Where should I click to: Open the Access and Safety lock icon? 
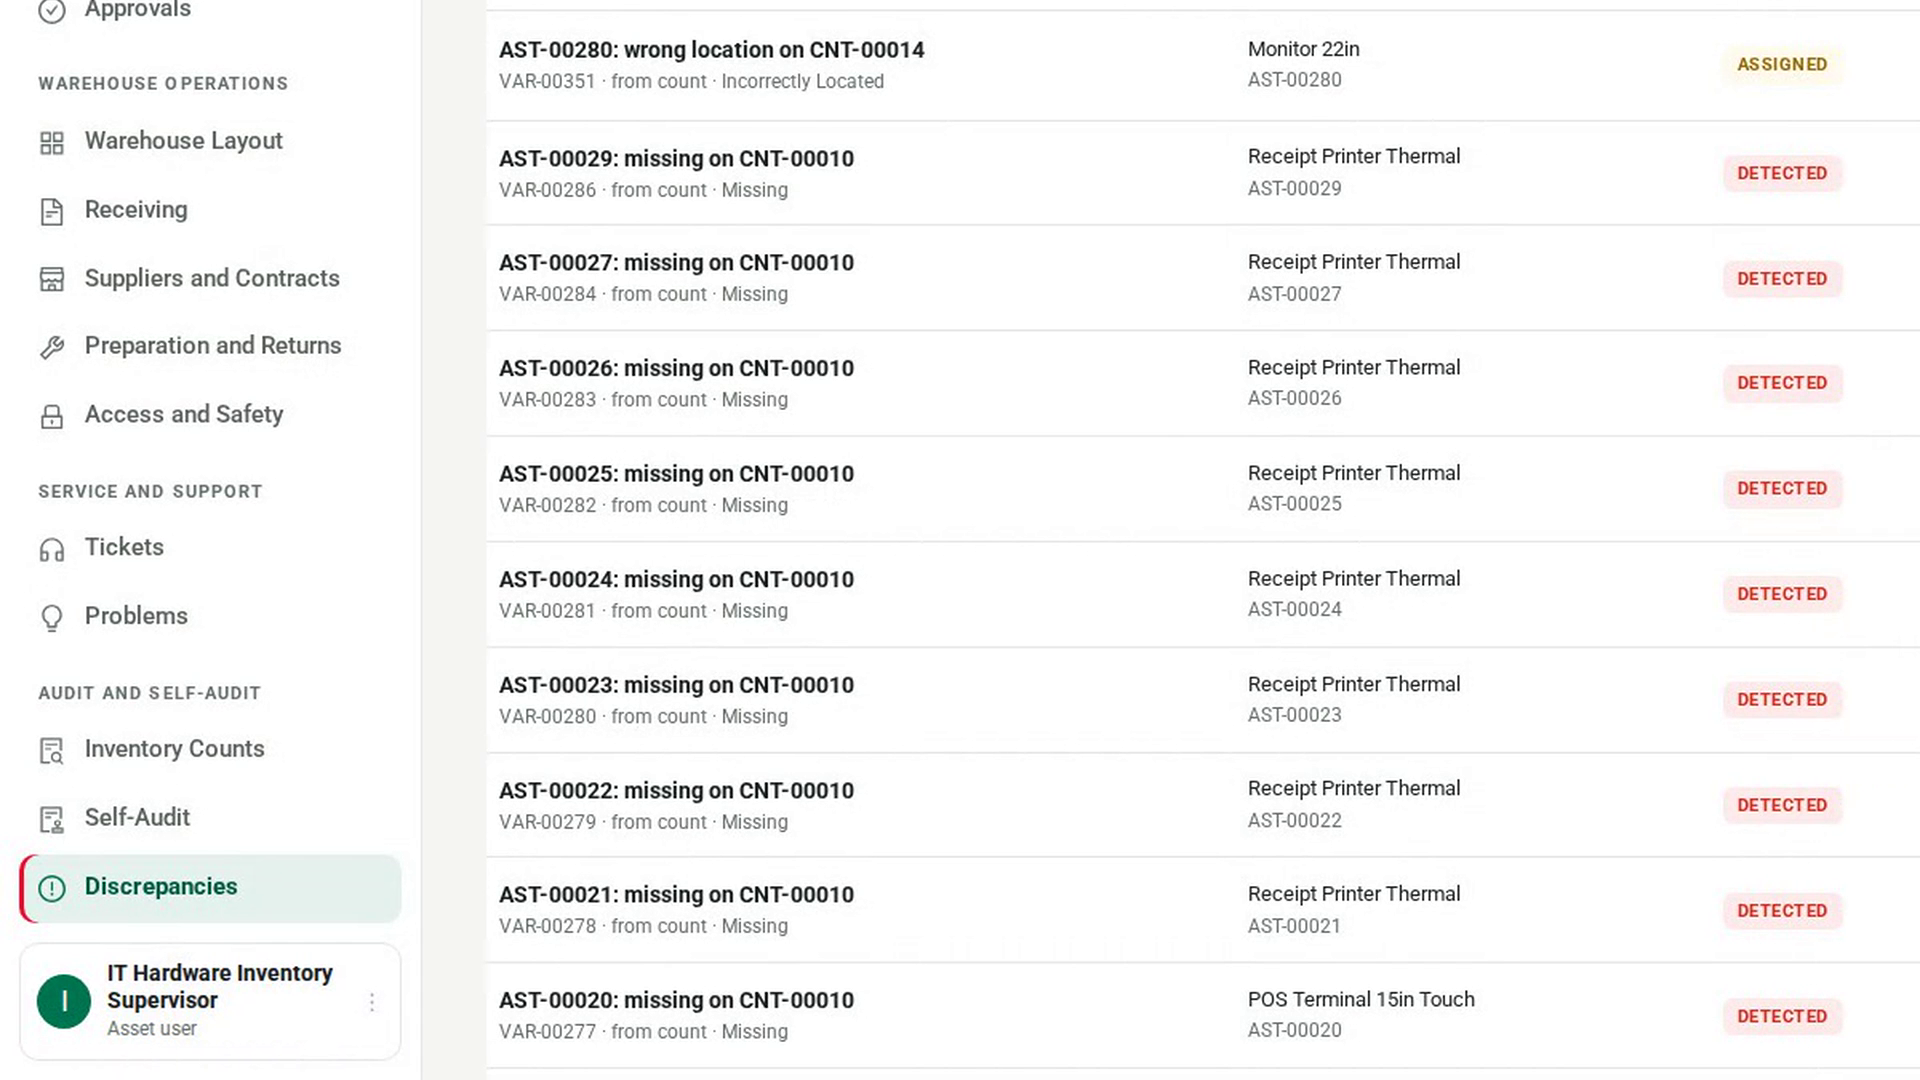click(x=52, y=416)
